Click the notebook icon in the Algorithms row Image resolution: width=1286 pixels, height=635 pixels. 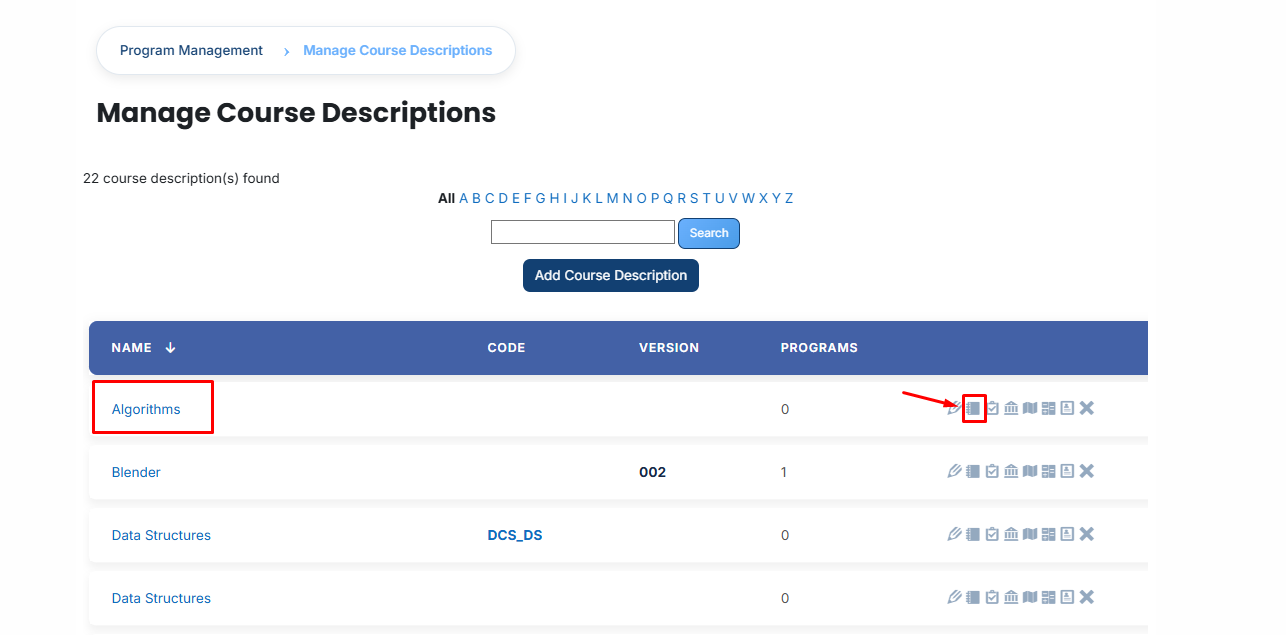tap(973, 408)
